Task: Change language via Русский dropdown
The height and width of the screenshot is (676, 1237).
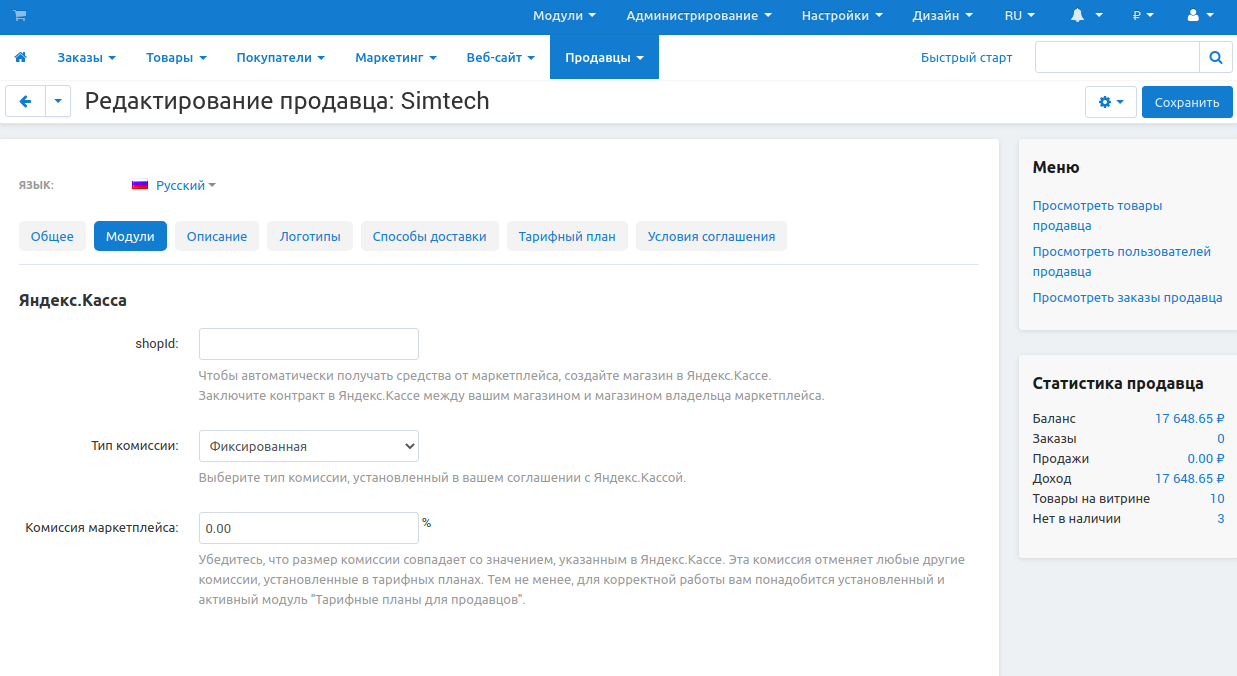Action: pos(174,186)
